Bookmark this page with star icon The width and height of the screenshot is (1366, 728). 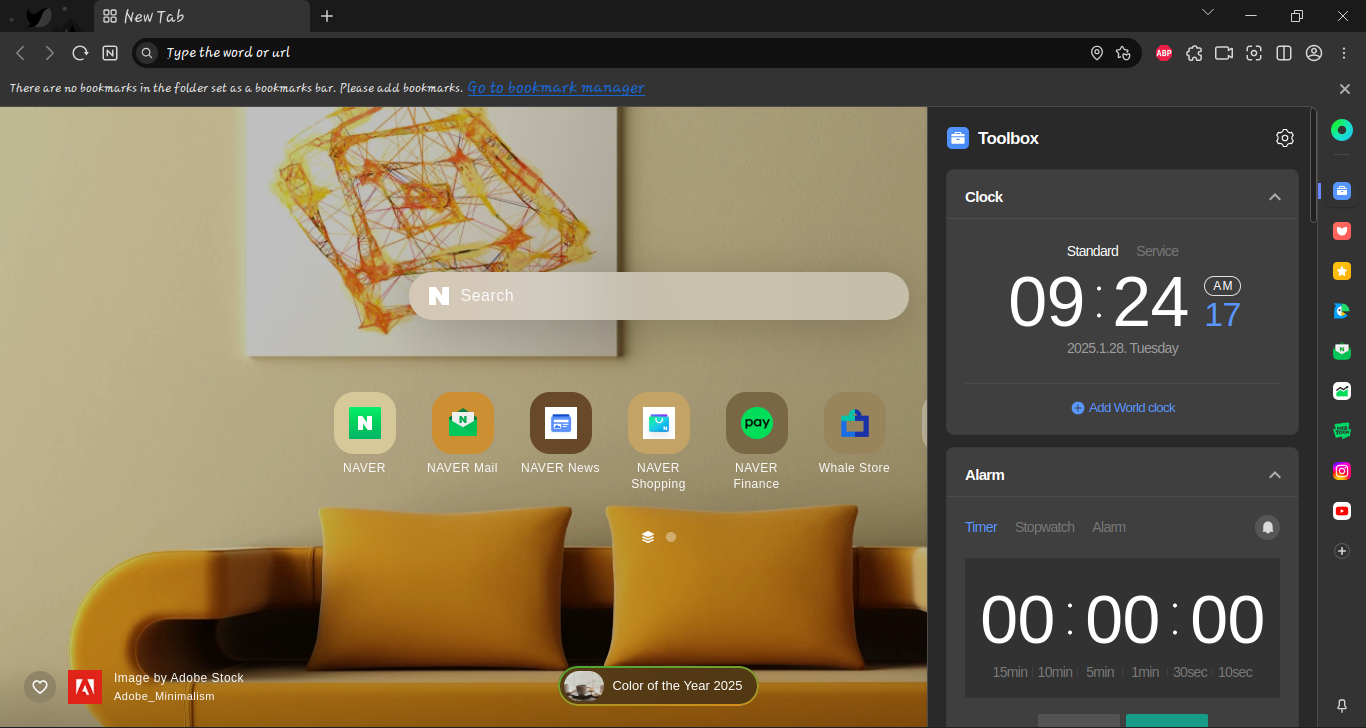point(1124,53)
